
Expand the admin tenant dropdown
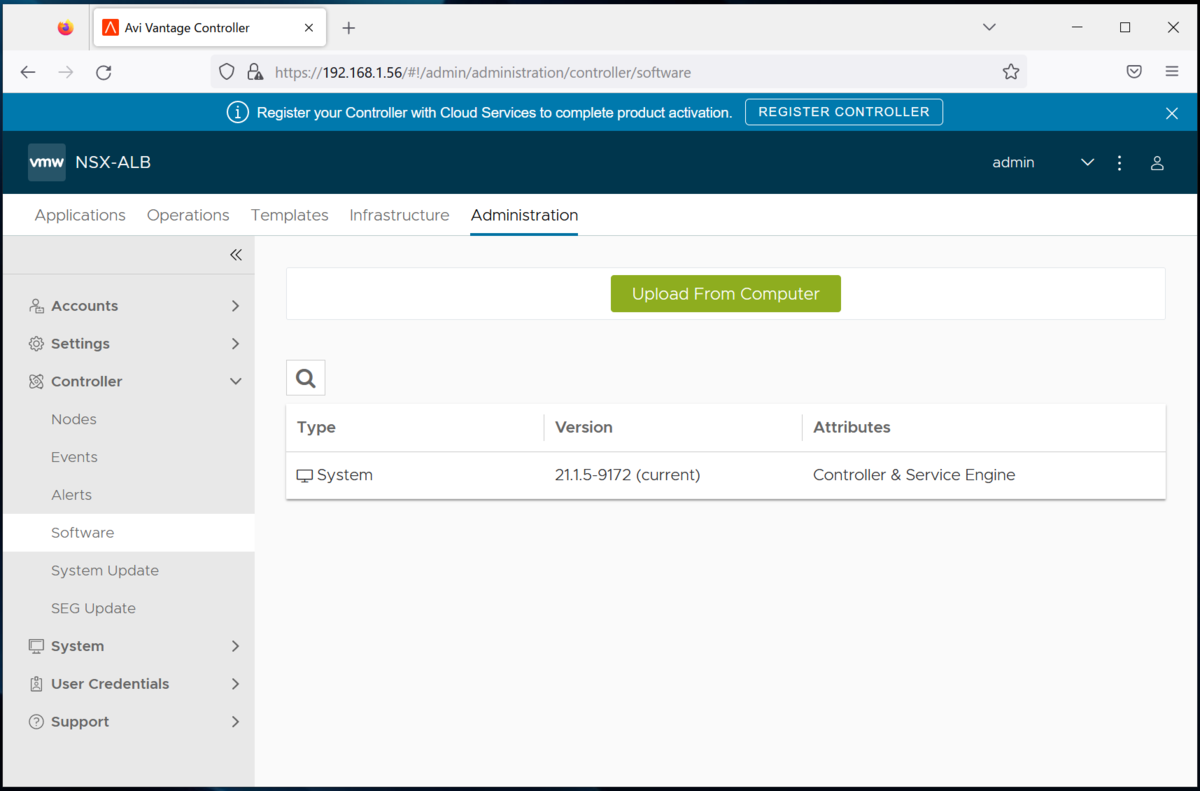1087,163
